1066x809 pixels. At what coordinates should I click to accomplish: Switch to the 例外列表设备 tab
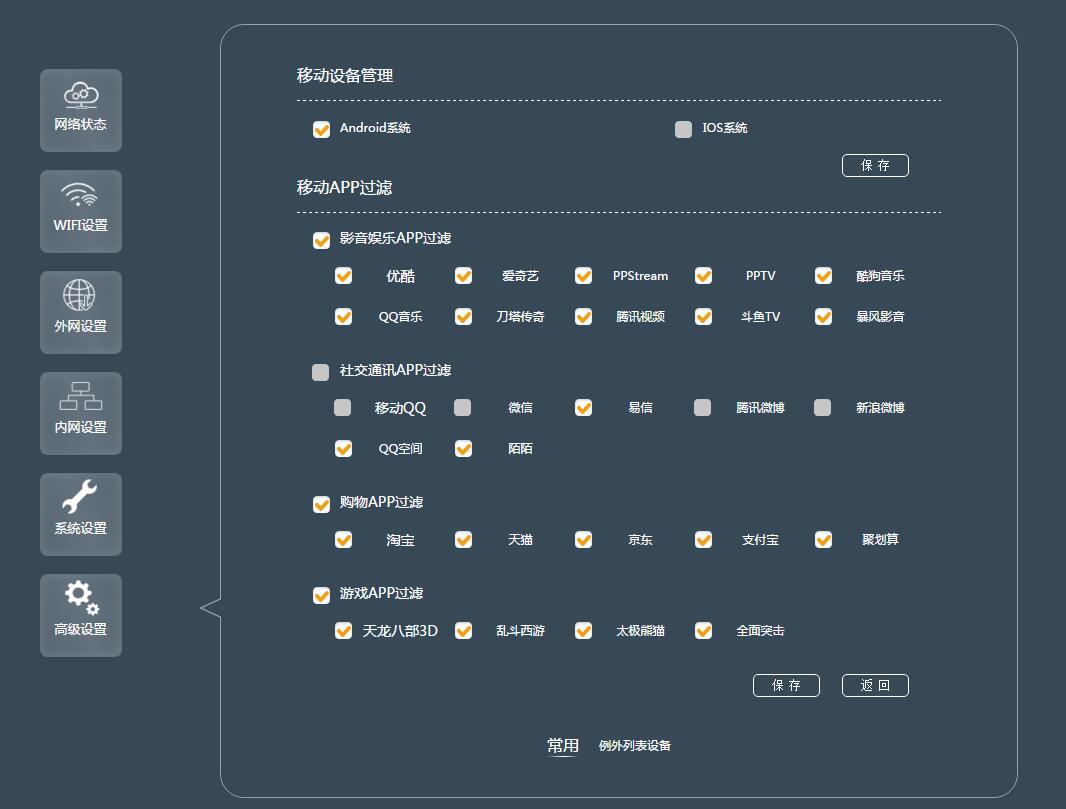(x=634, y=745)
